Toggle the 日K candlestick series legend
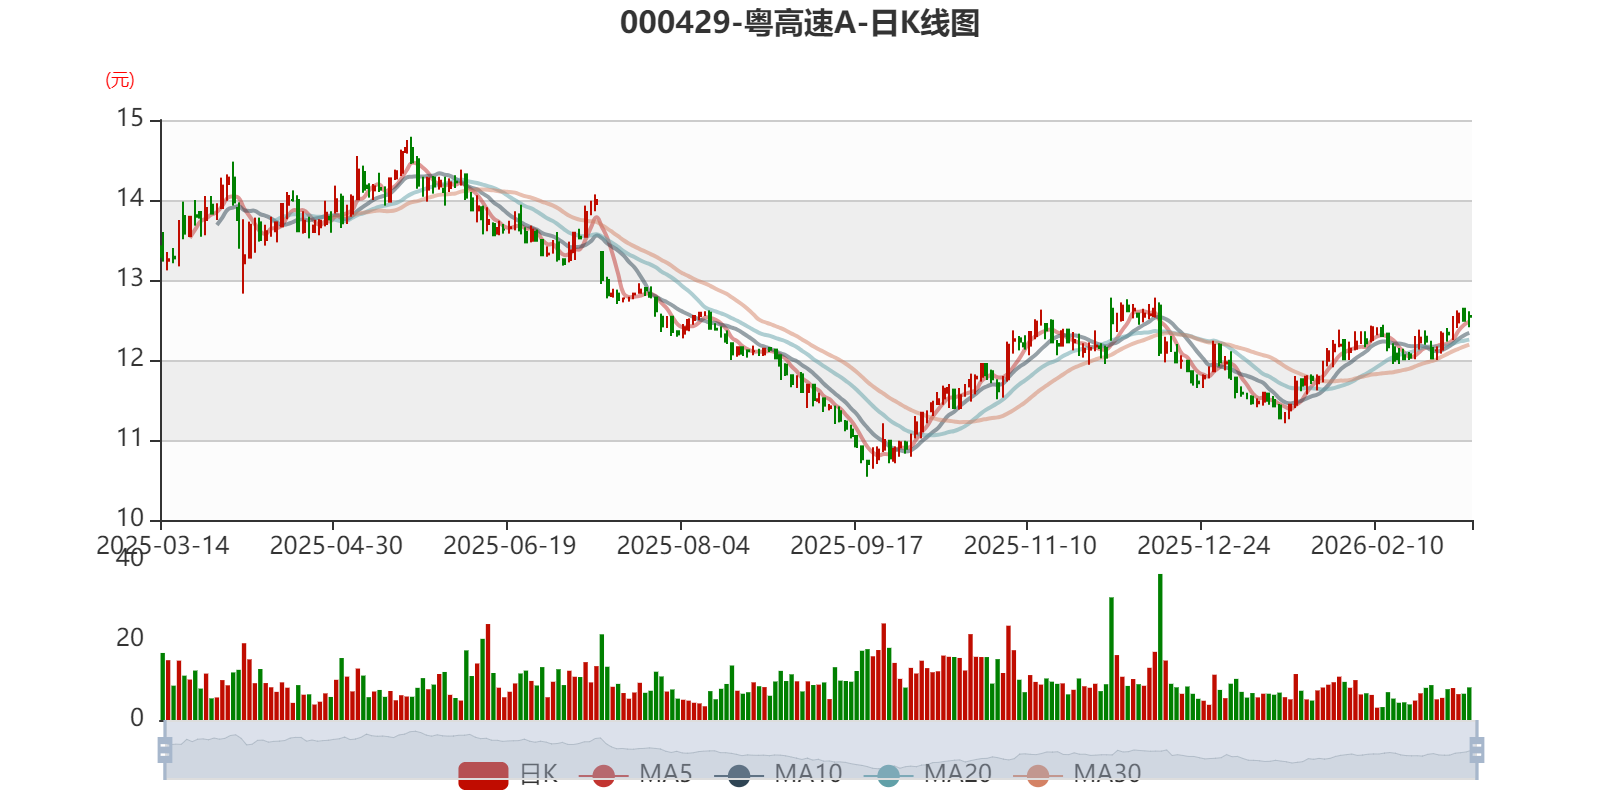1600x800 pixels. [508, 774]
